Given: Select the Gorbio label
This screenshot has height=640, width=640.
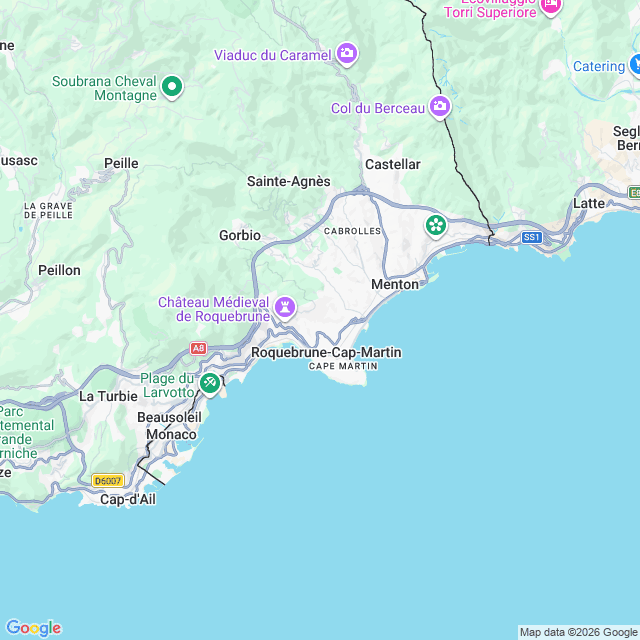Looking at the screenshot, I should [240, 235].
